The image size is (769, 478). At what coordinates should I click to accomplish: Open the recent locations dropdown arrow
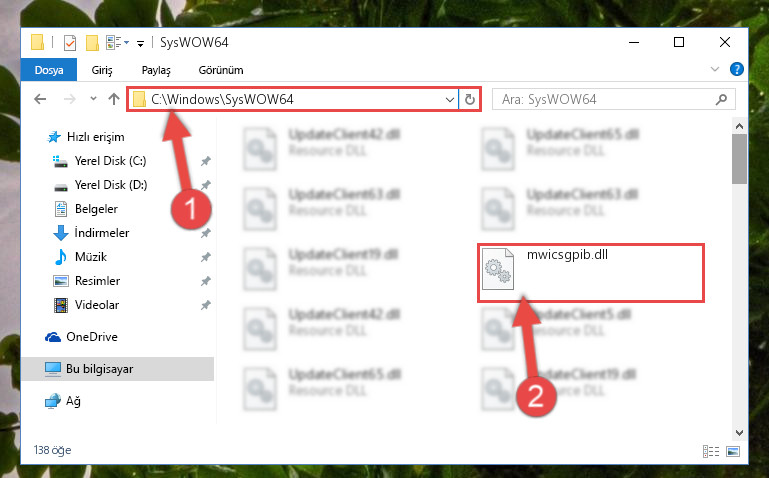93,99
